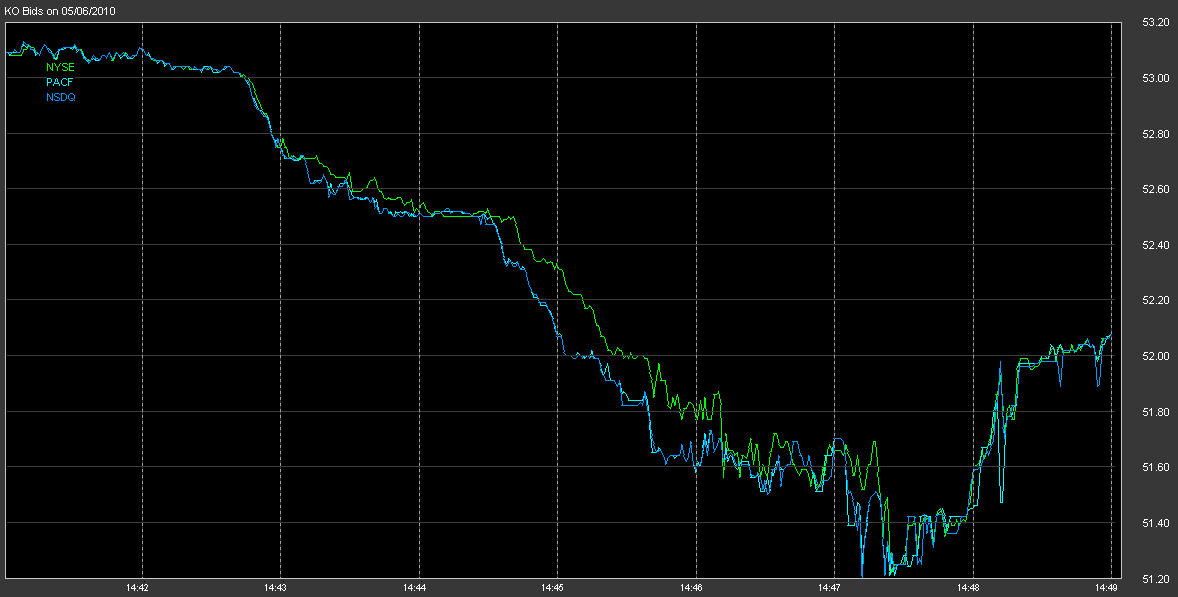This screenshot has height=597, width=1178.
Task: Select the NSDQ legend label
Action: [x=61, y=98]
